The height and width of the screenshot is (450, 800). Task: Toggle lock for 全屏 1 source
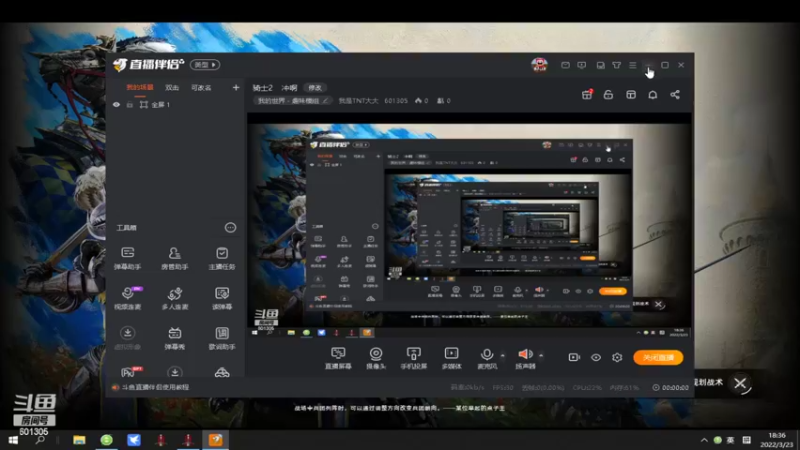[130, 105]
